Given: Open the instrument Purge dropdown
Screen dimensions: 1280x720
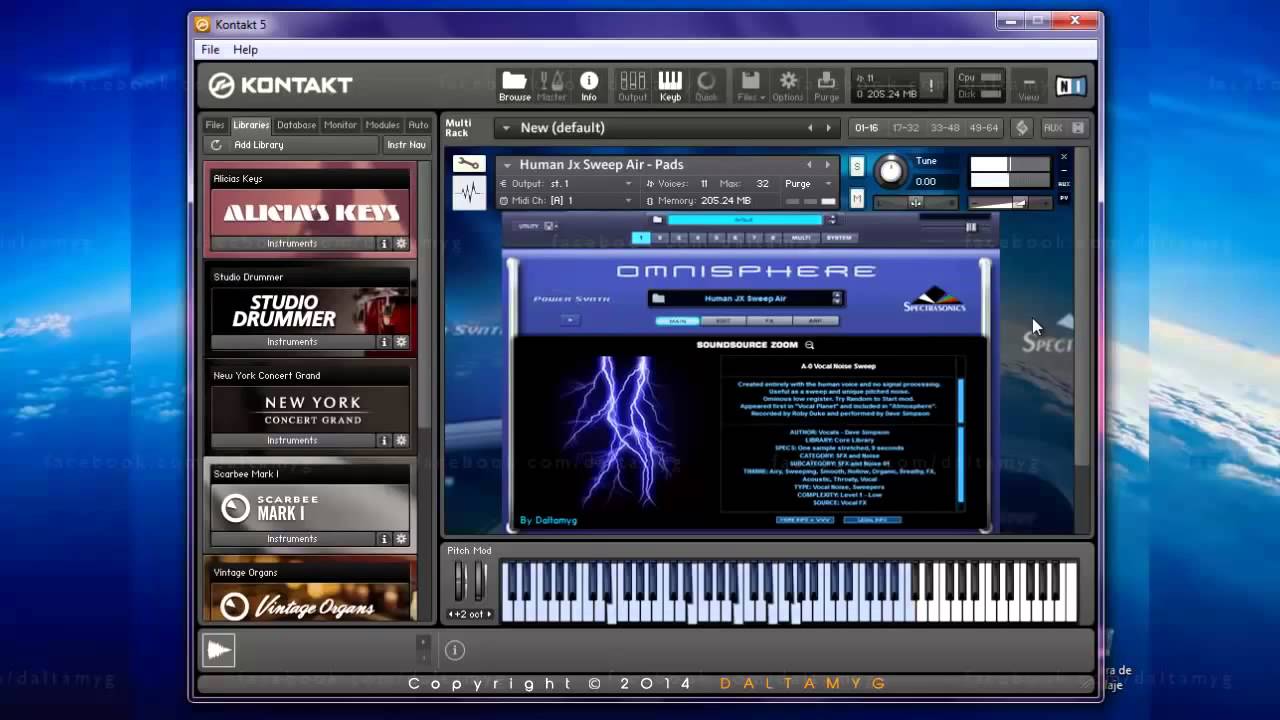Looking at the screenshot, I should pos(808,184).
